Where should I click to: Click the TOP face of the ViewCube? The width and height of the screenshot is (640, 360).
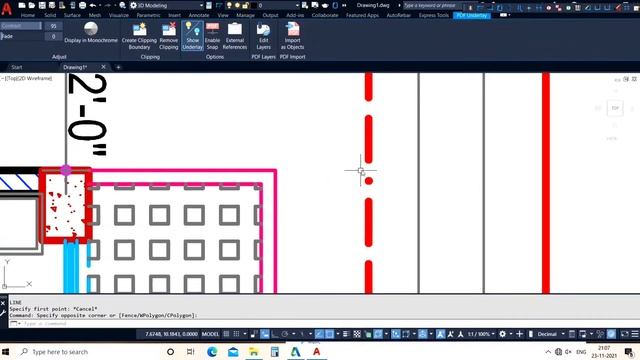pos(615,108)
